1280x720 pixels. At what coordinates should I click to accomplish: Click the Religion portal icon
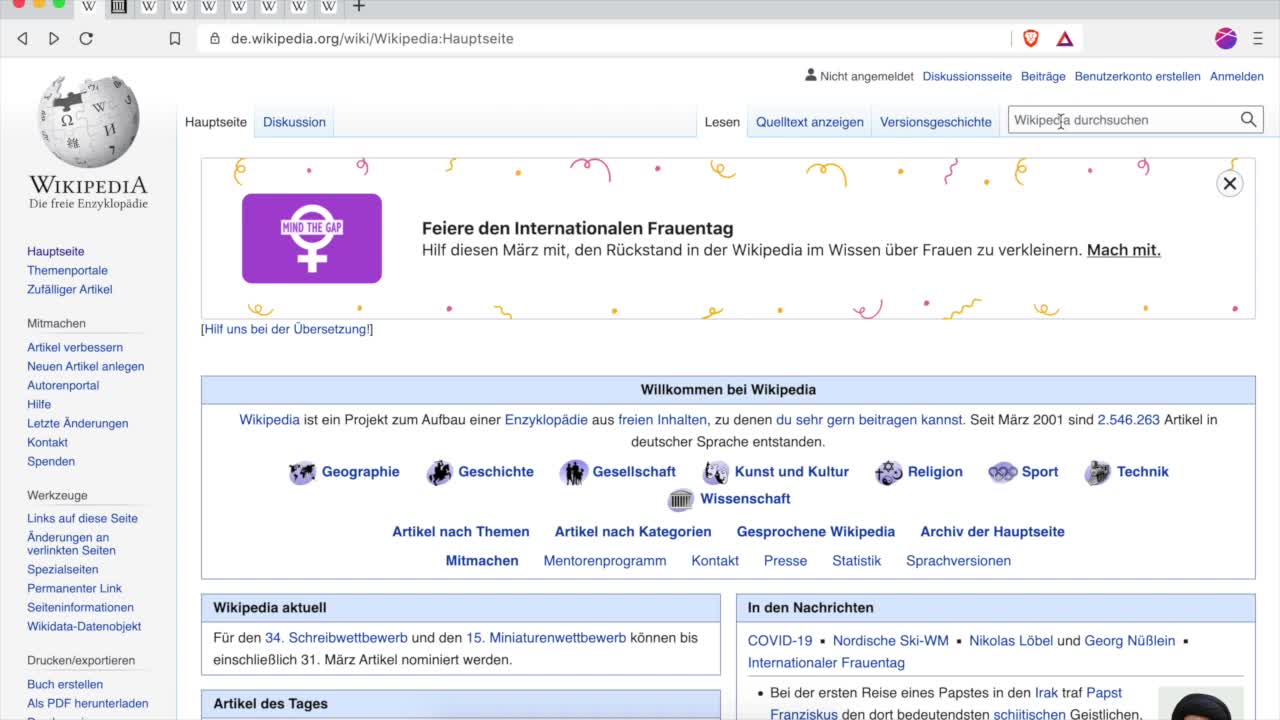889,473
